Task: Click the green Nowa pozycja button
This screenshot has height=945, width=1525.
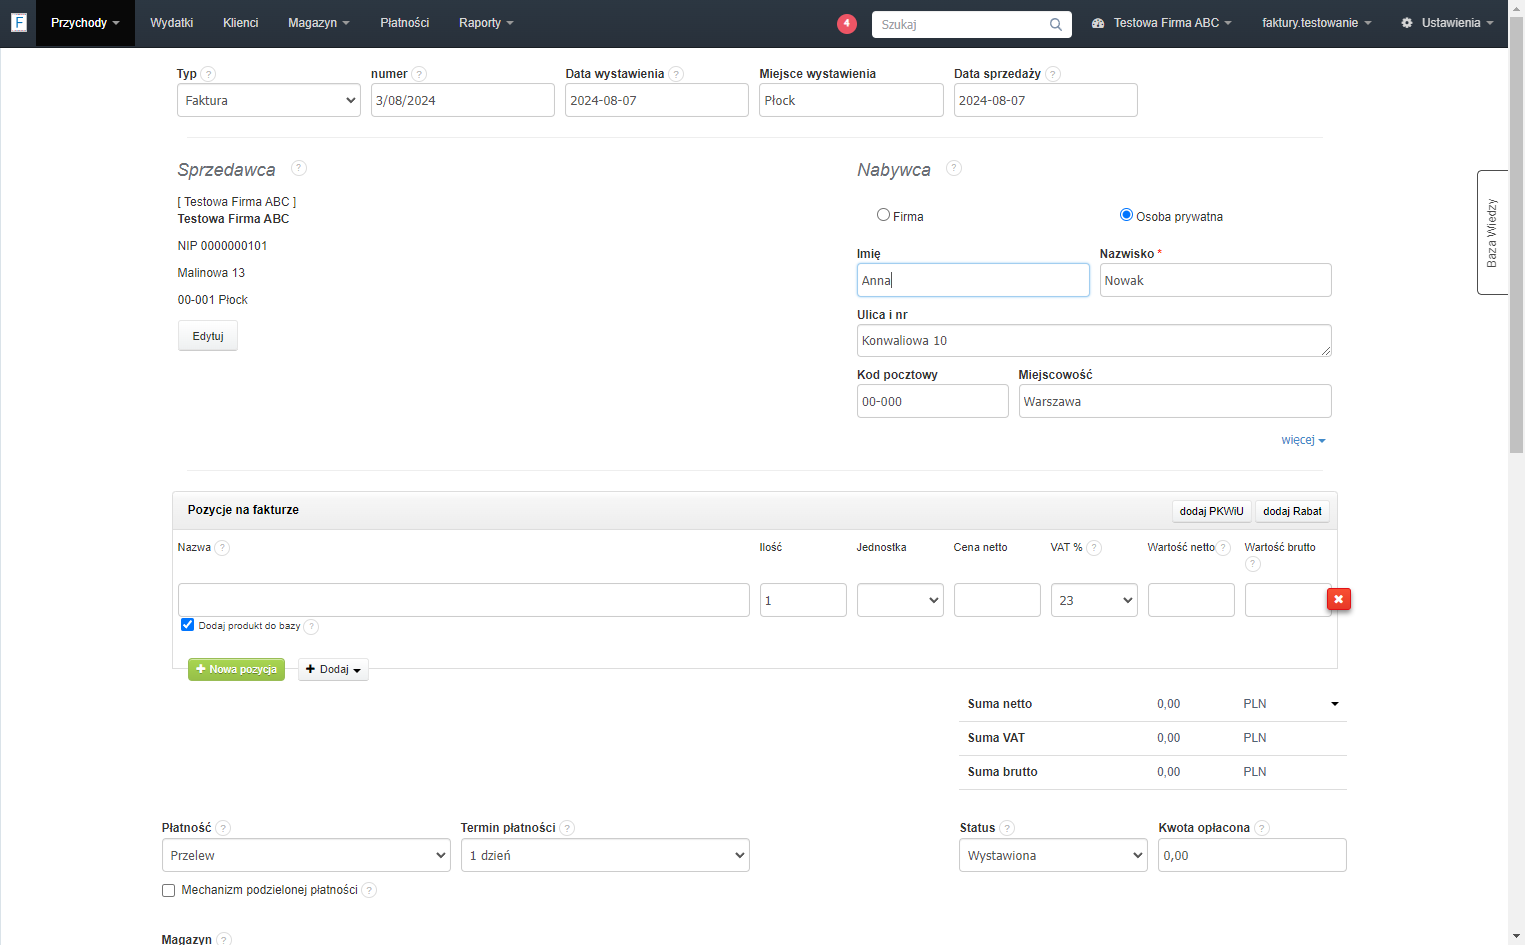Action: pyautogui.click(x=236, y=669)
